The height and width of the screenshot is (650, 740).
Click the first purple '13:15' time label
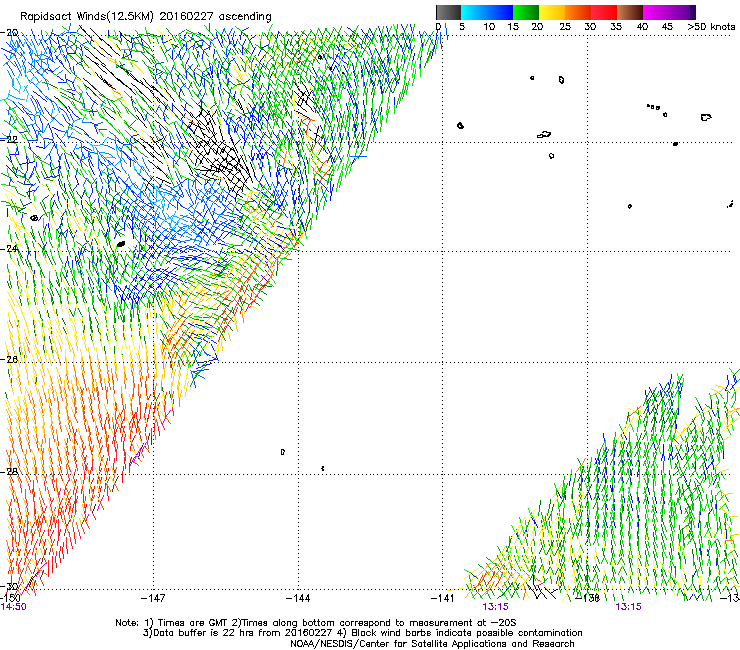(x=496, y=607)
